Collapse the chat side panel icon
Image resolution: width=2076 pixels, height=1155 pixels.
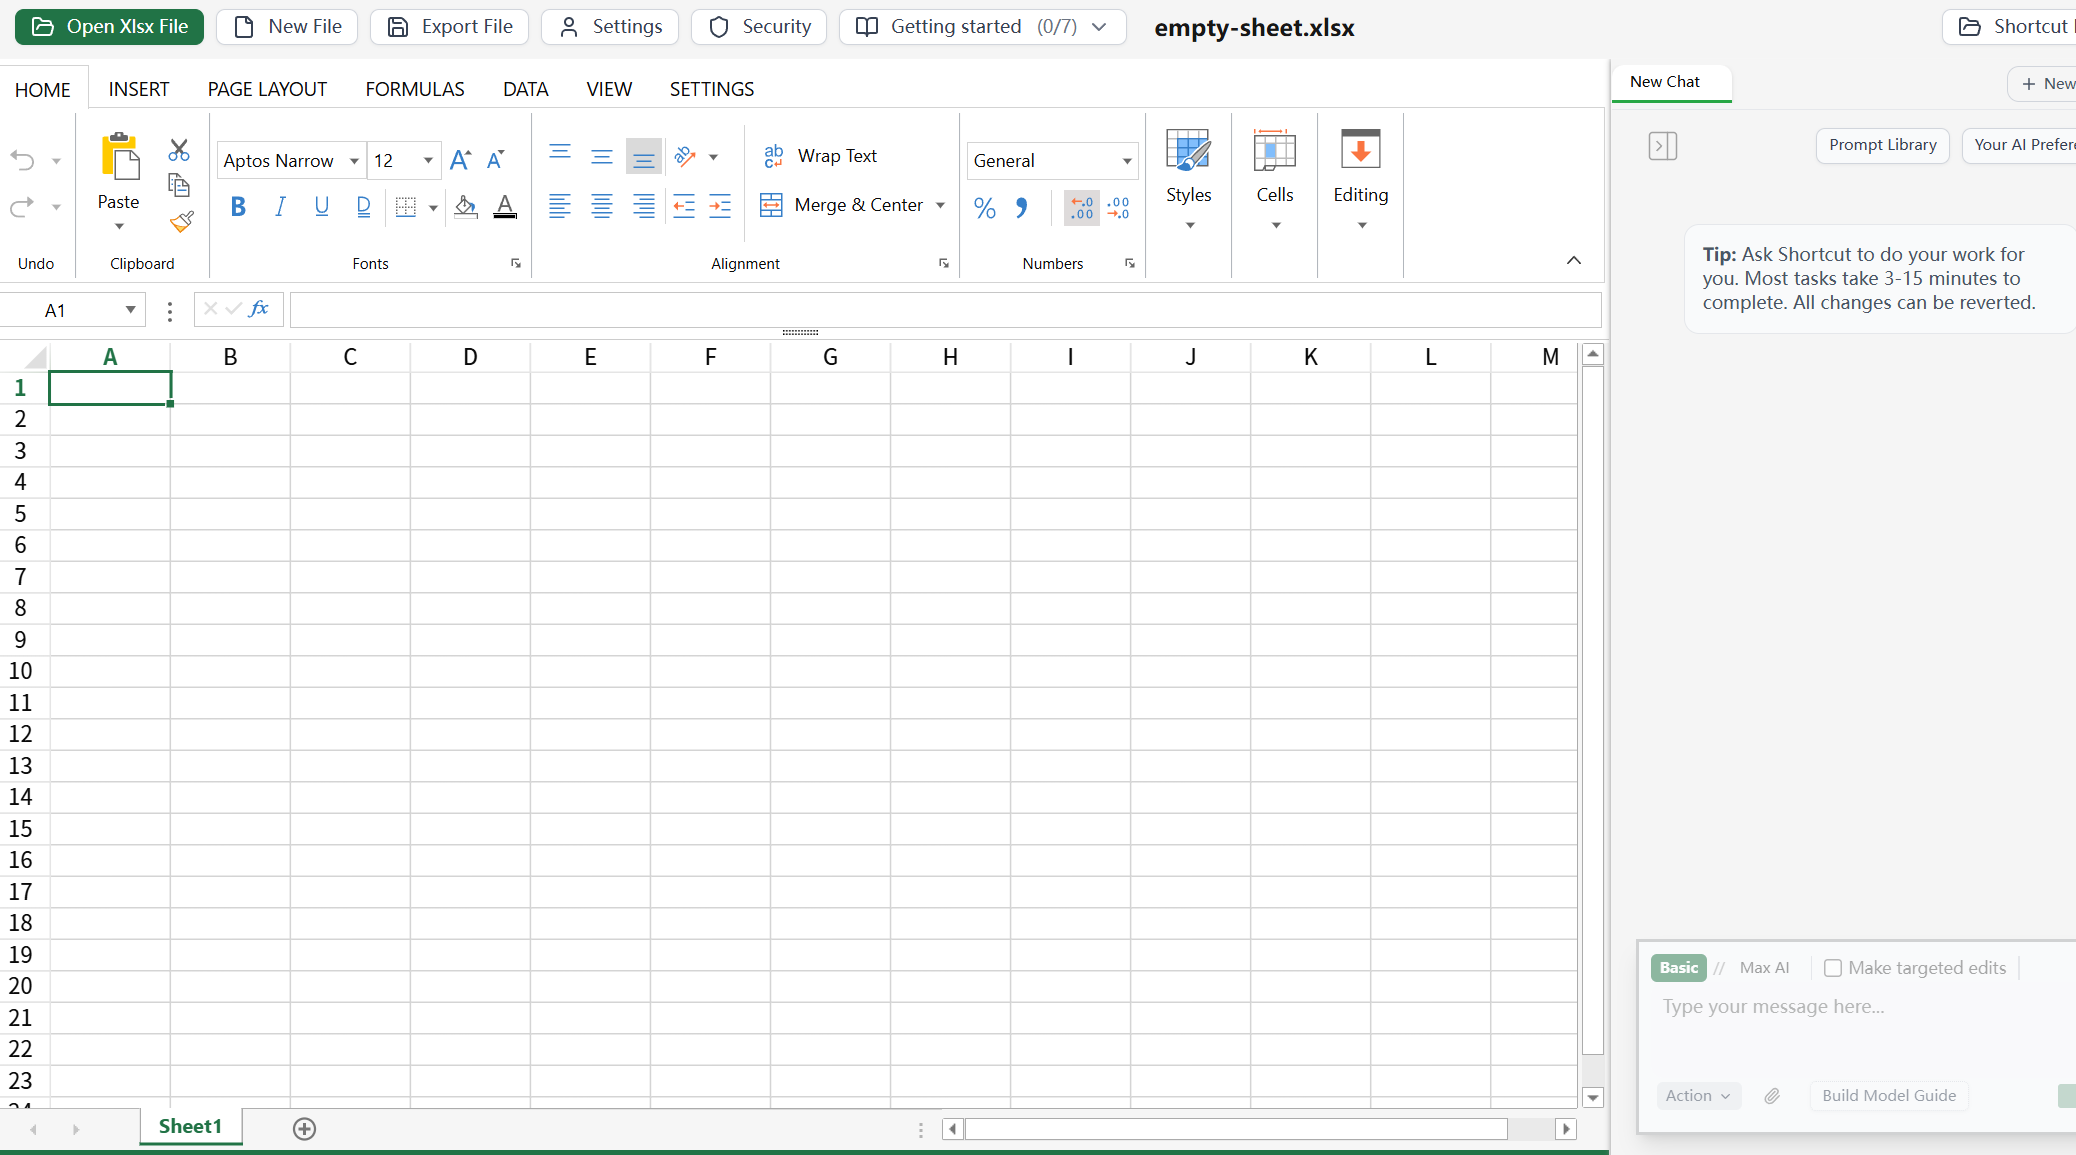[x=1662, y=146]
